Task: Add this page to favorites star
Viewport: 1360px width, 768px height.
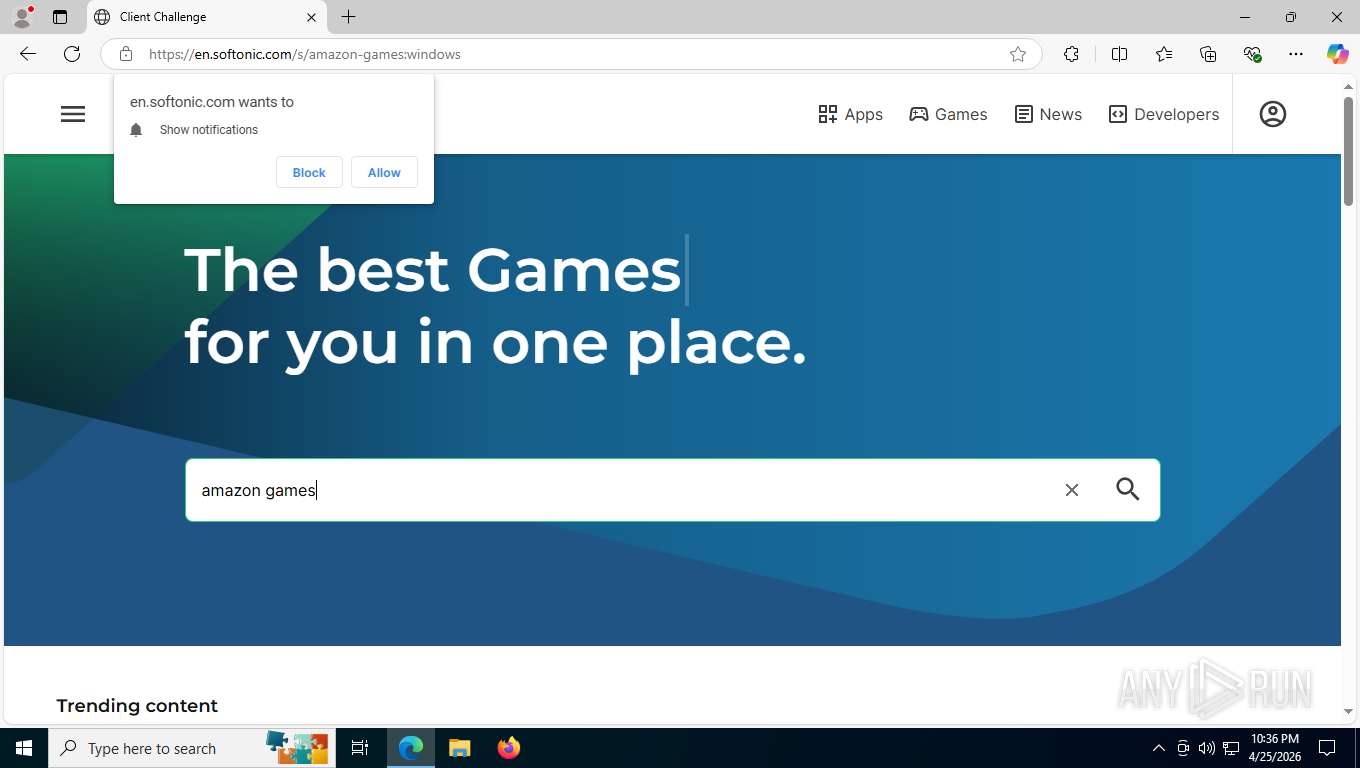Action: (x=1018, y=54)
